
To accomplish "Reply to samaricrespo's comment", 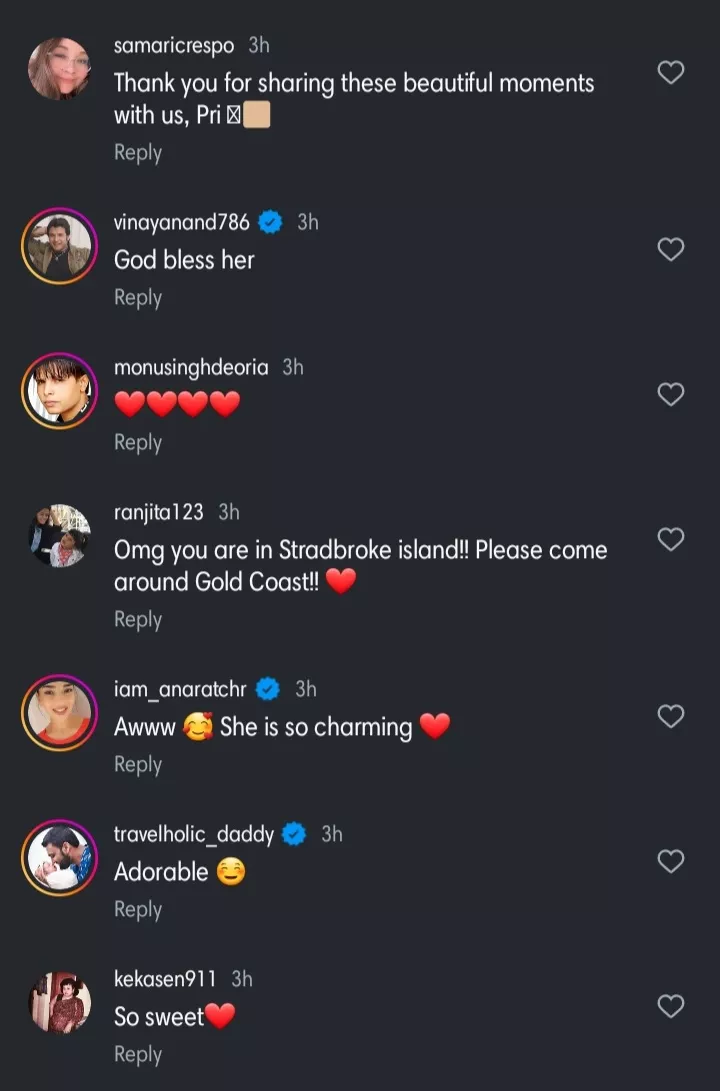I will click(x=138, y=153).
